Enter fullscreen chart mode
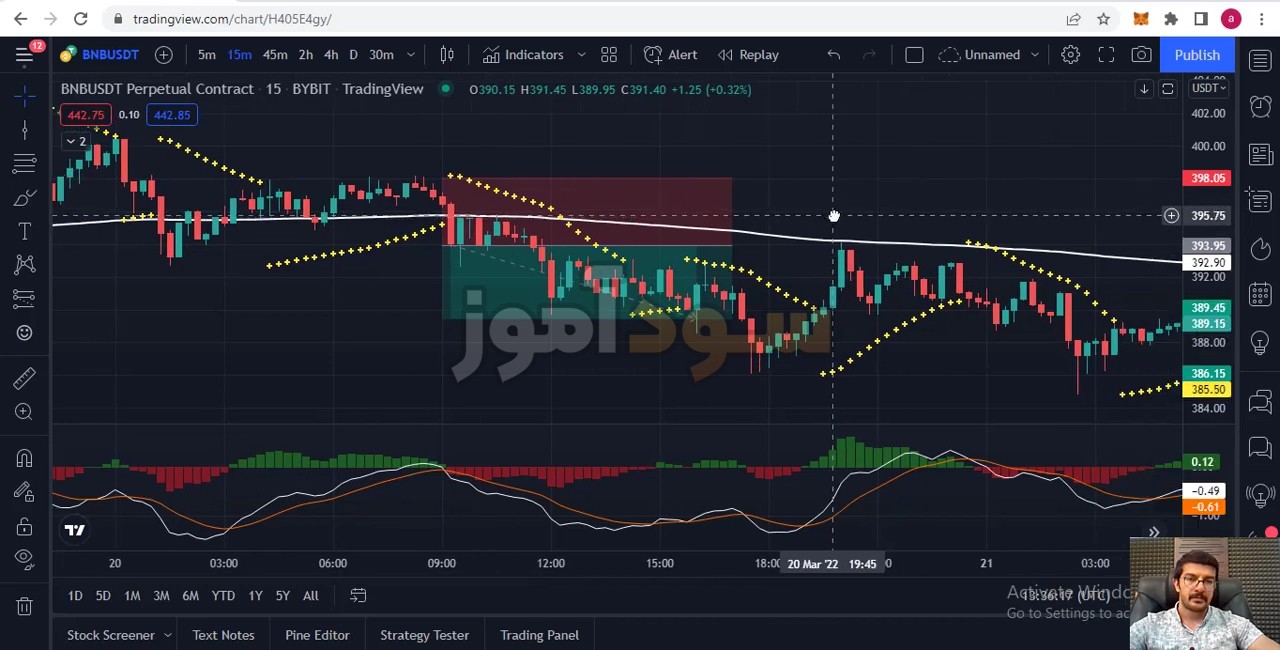1280x650 pixels. (x=1106, y=55)
